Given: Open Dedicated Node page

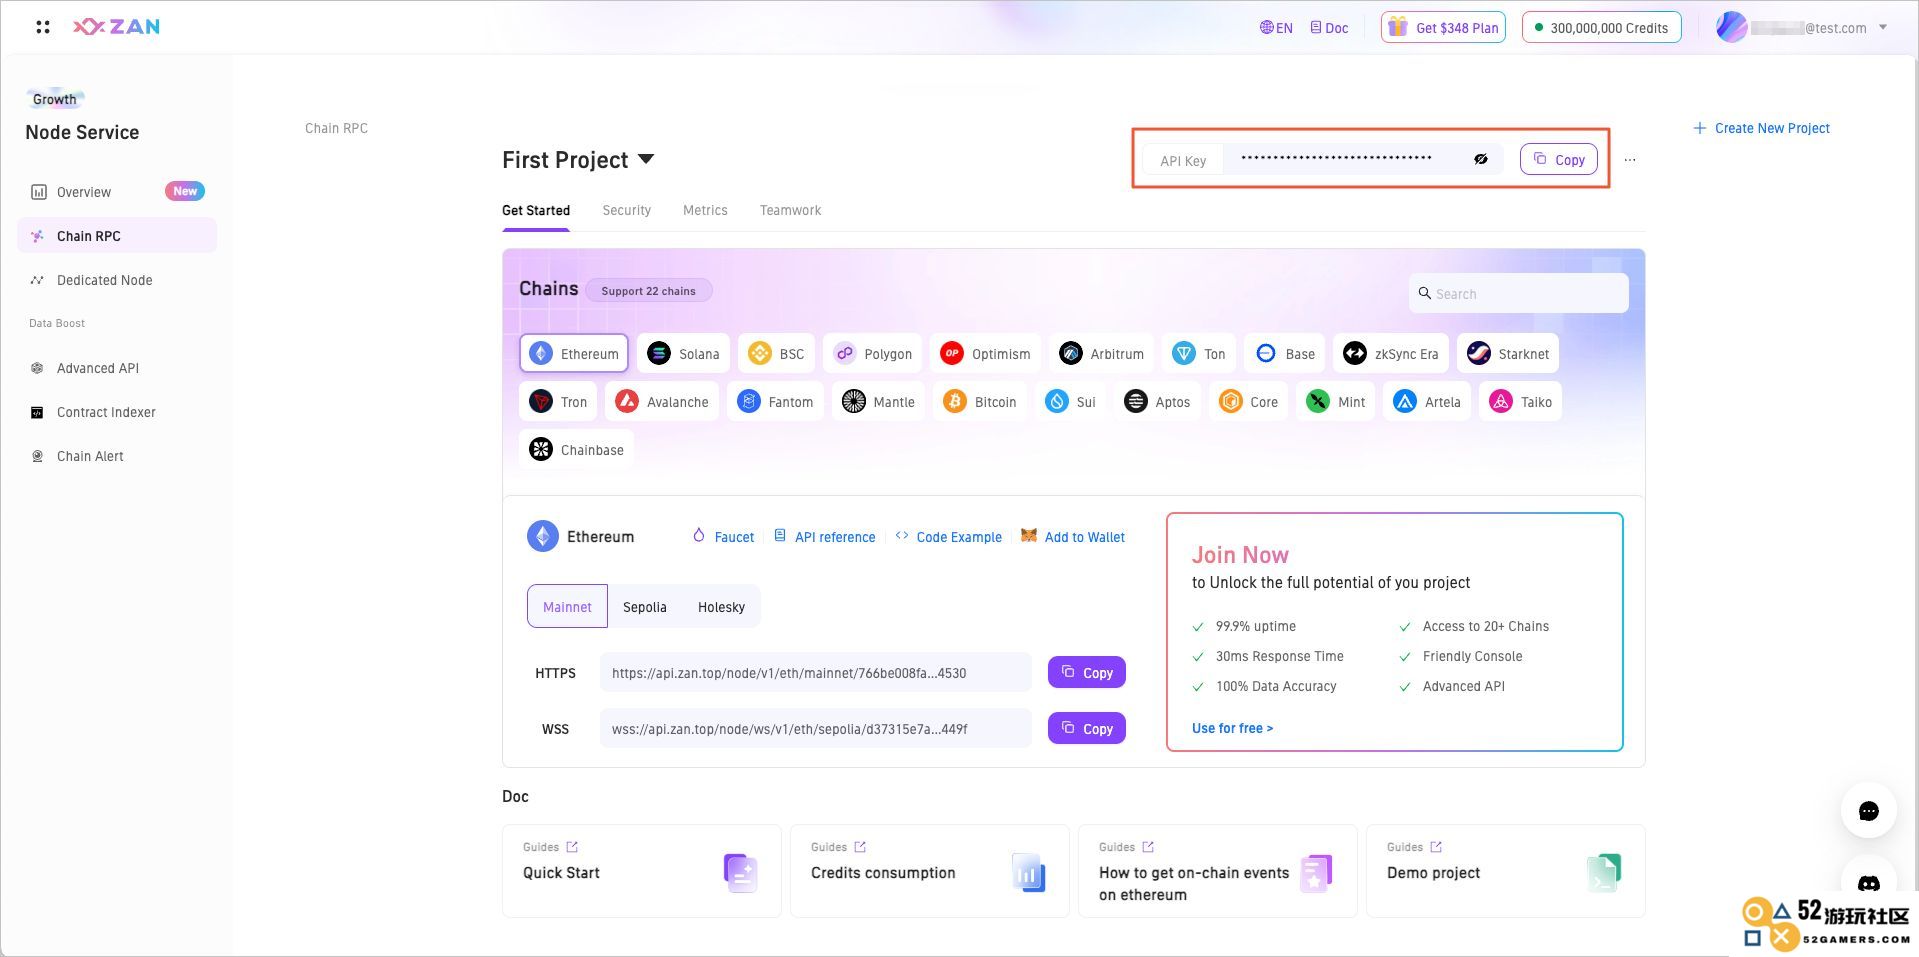Looking at the screenshot, I should 117,280.
